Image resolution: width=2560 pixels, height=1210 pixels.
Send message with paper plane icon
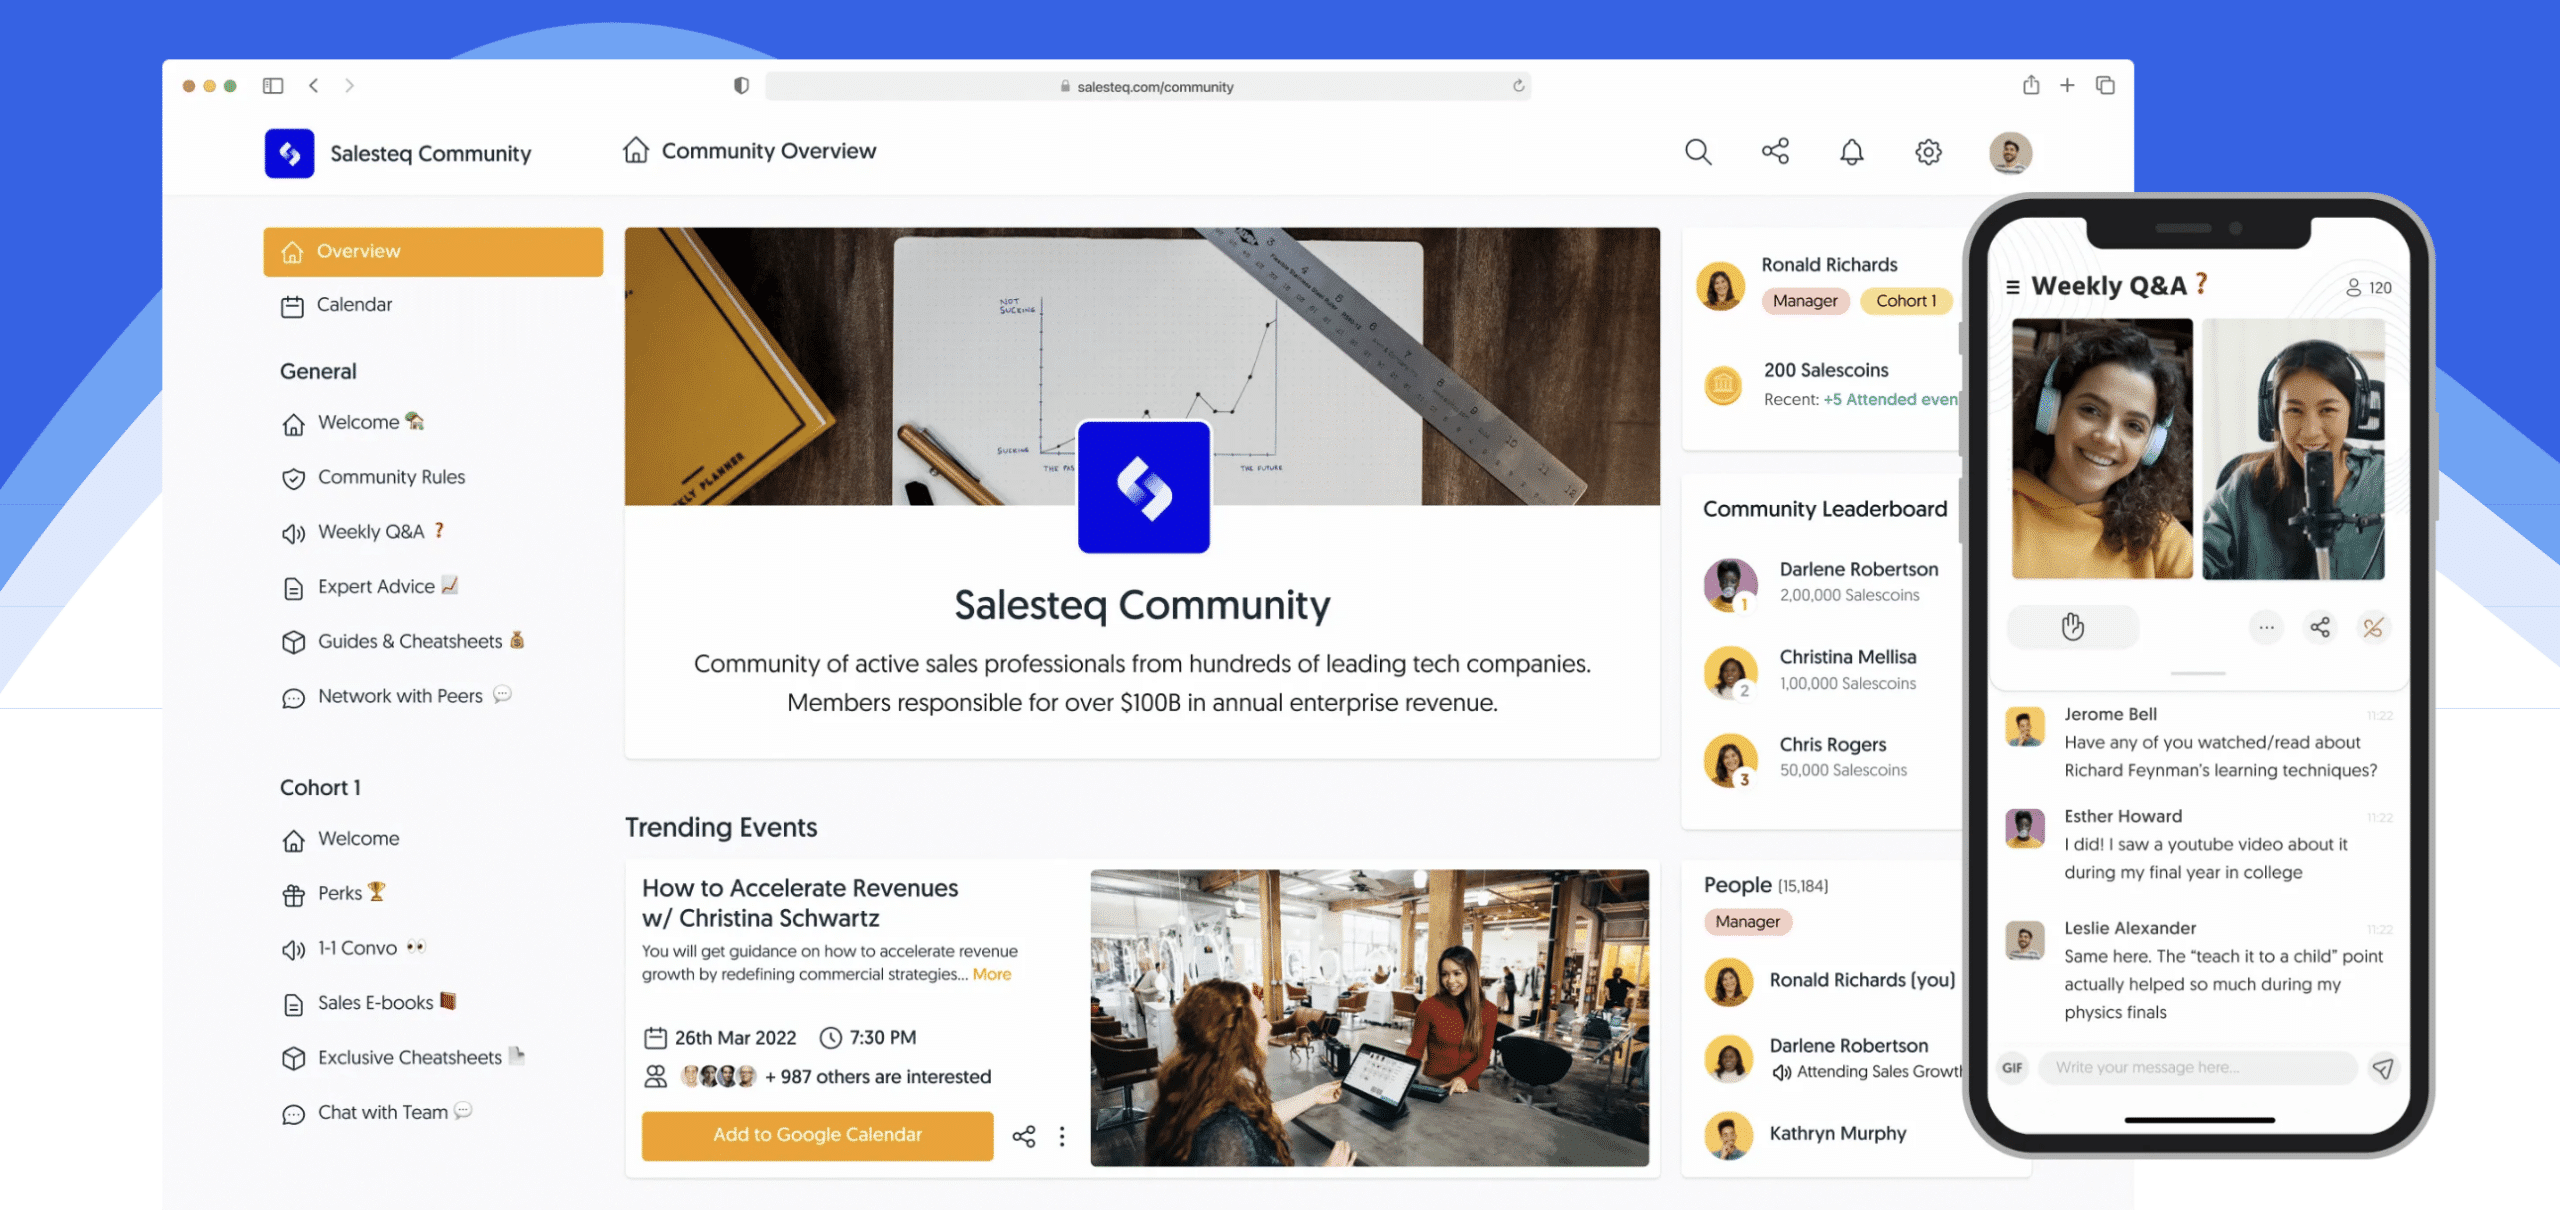[x=2384, y=1069]
